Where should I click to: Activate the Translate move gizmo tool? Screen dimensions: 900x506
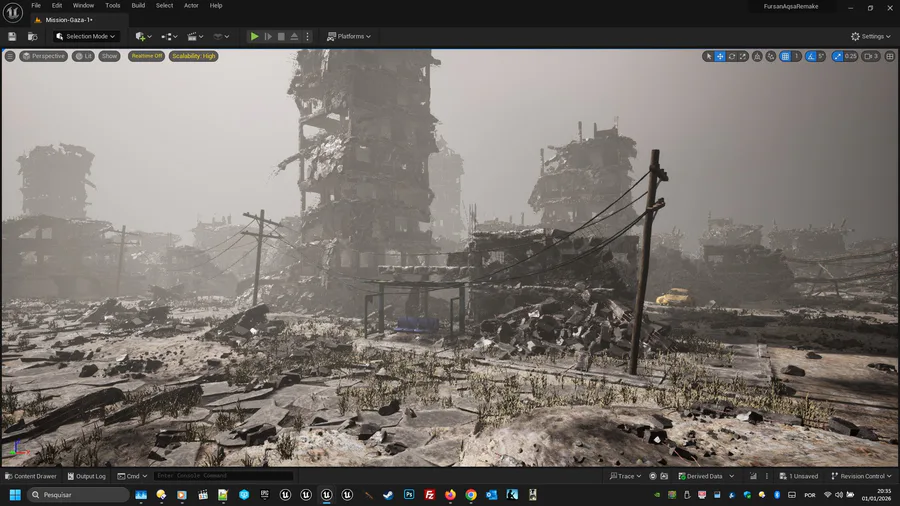point(720,56)
